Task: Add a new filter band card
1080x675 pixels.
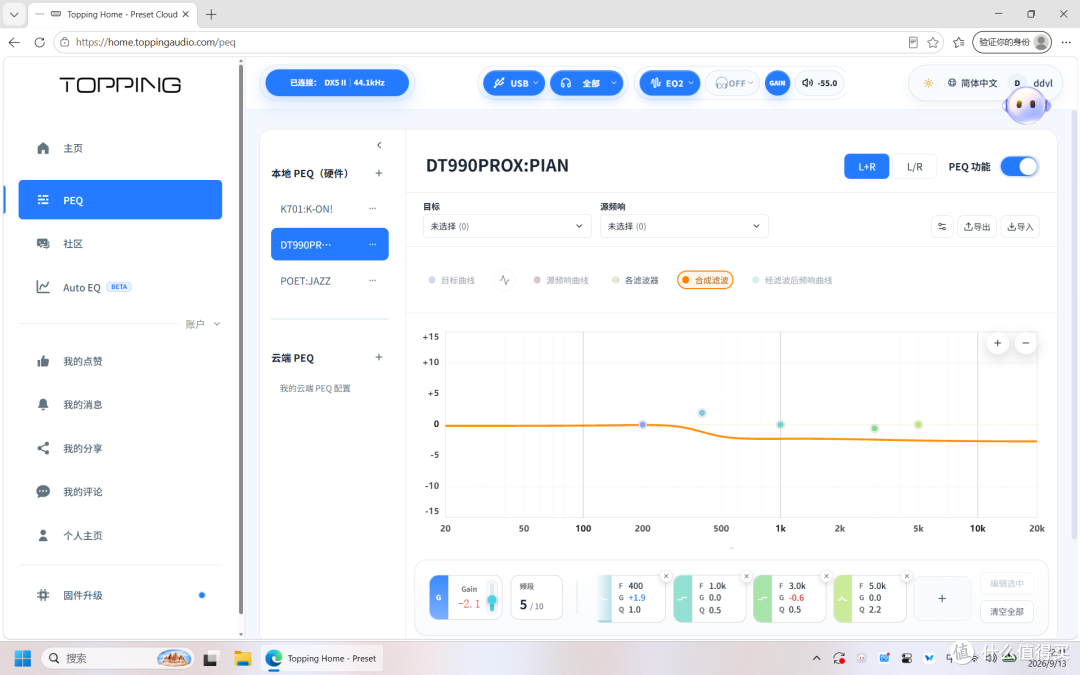Action: coord(942,599)
